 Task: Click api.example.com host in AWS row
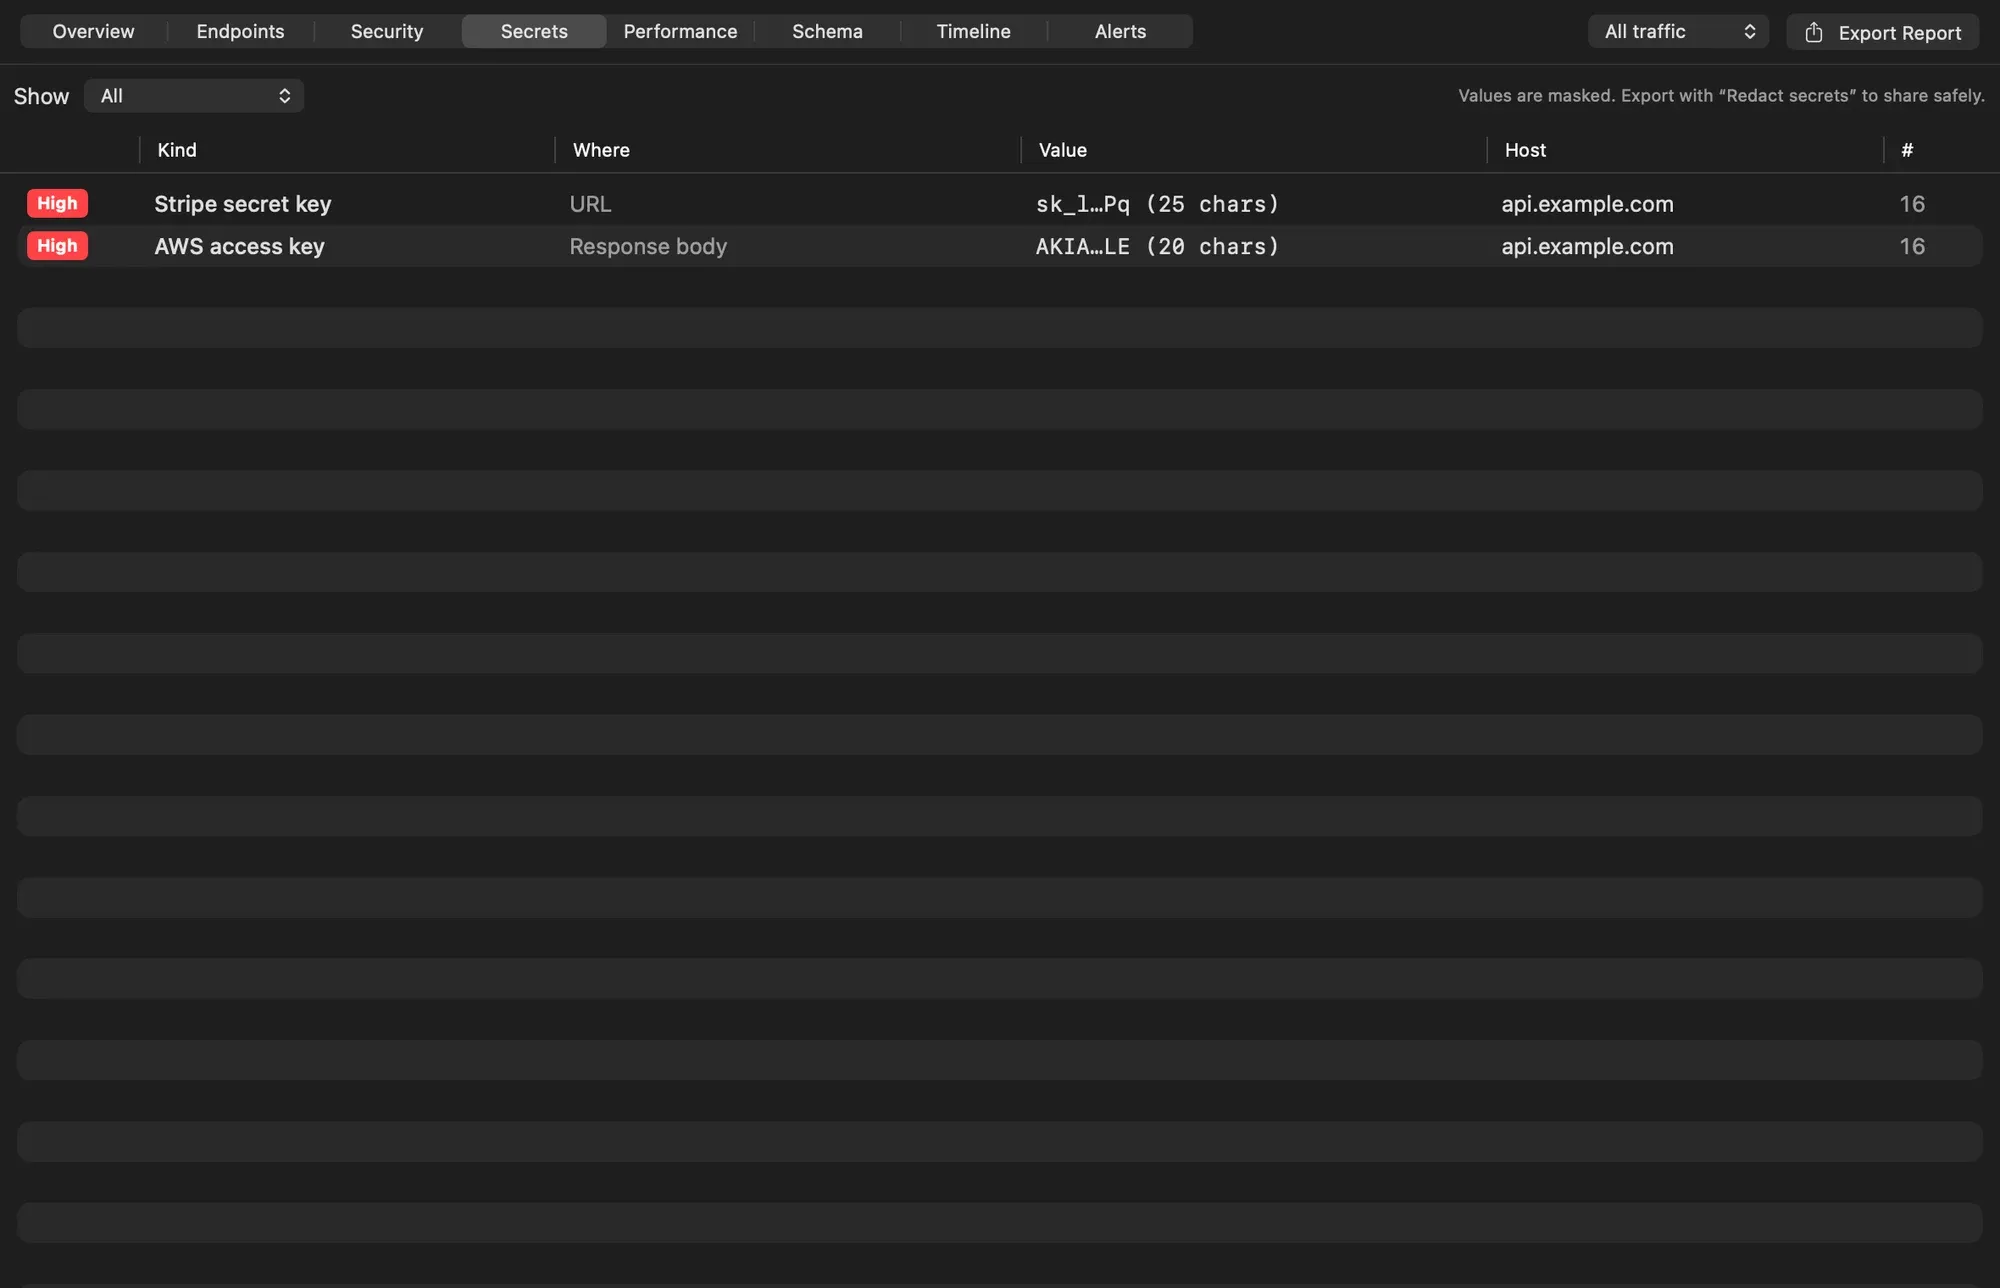pyautogui.click(x=1587, y=246)
